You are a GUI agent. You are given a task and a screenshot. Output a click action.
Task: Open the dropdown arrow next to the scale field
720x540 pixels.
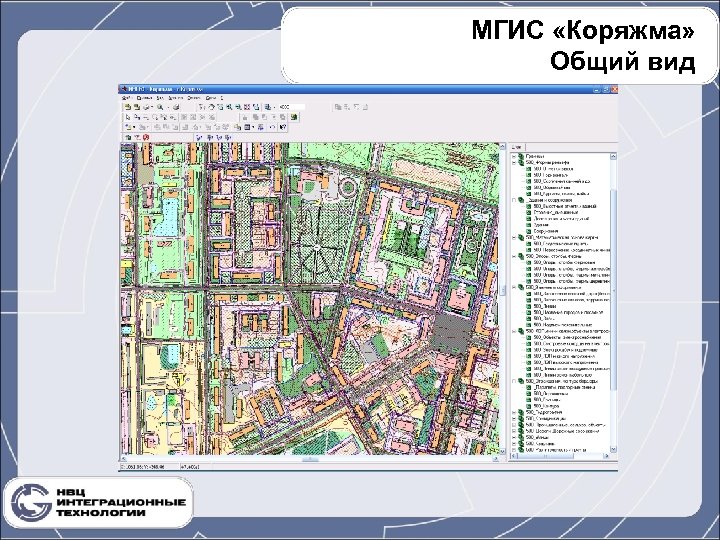click(x=274, y=107)
